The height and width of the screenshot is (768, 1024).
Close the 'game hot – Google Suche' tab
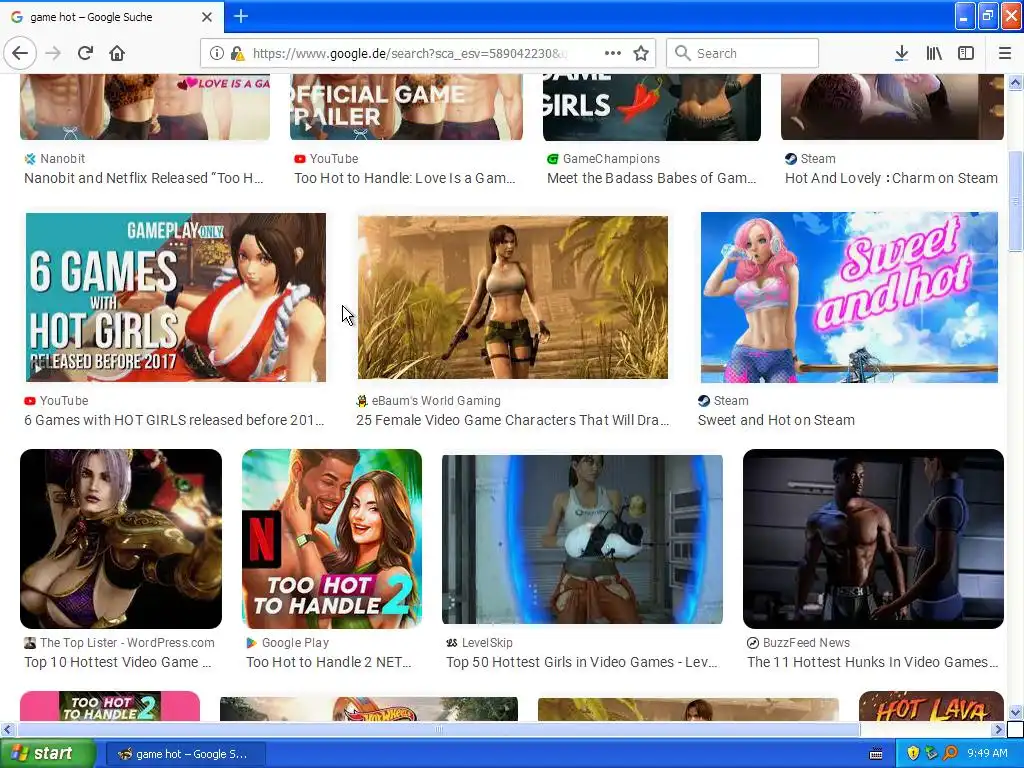[x=207, y=17]
